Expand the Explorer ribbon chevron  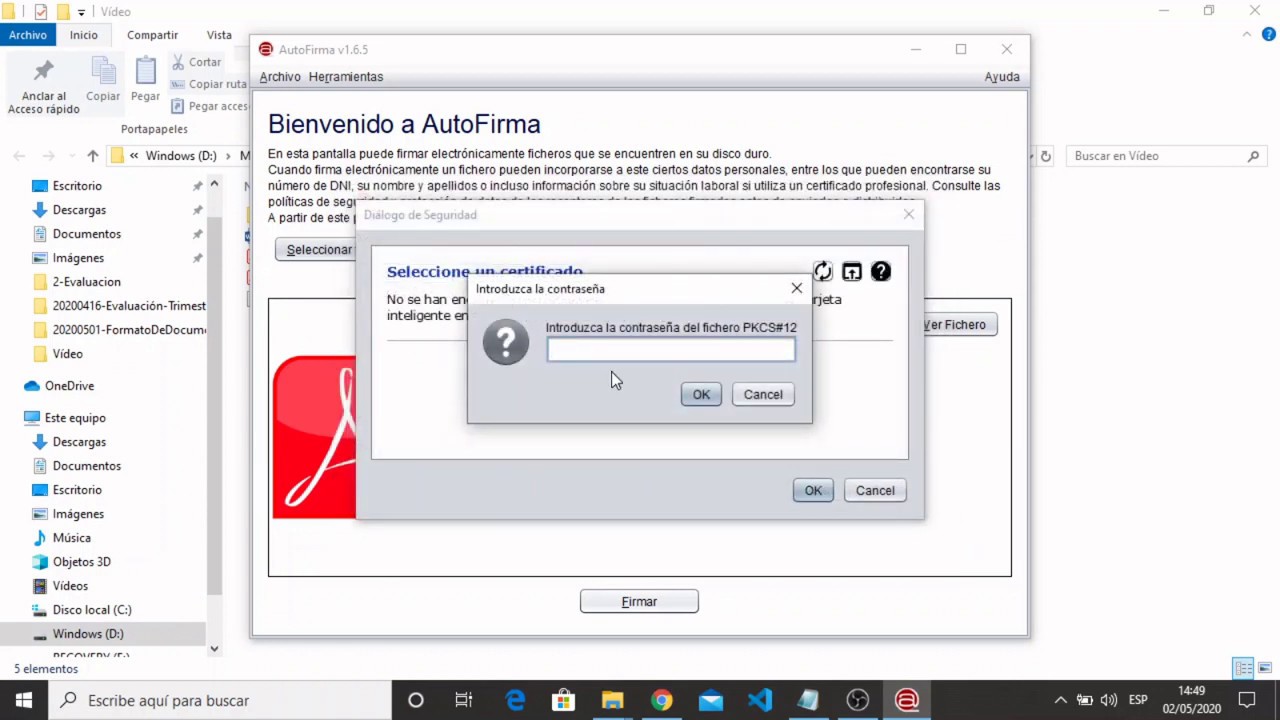[1246, 35]
